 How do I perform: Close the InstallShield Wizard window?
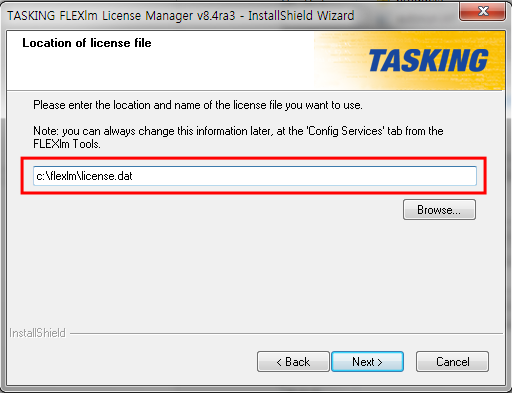click(483, 11)
